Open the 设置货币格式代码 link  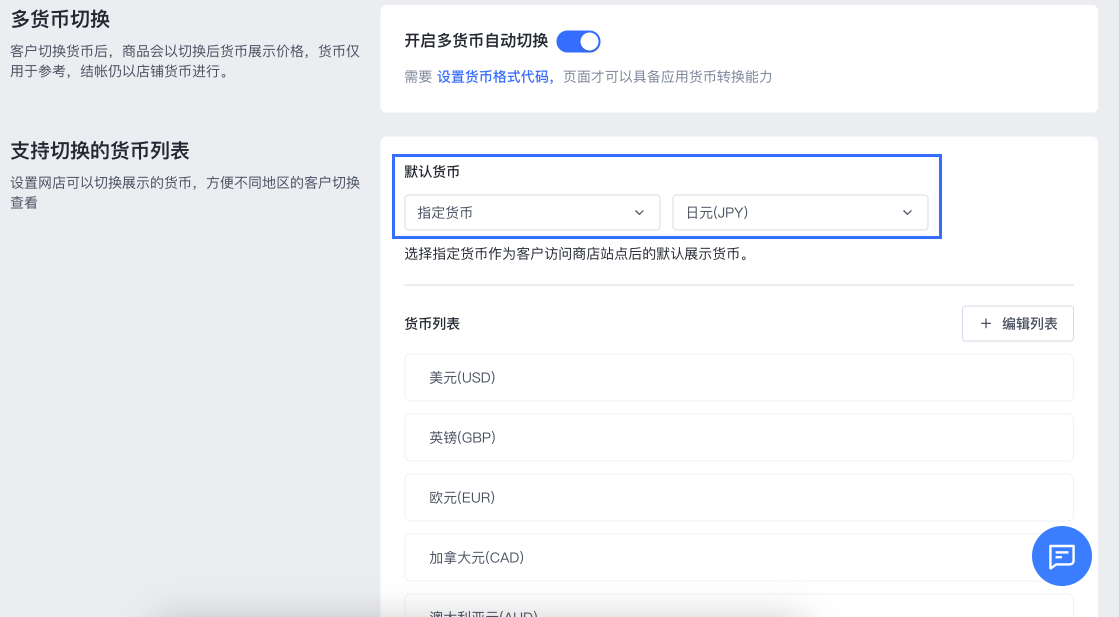tap(495, 77)
